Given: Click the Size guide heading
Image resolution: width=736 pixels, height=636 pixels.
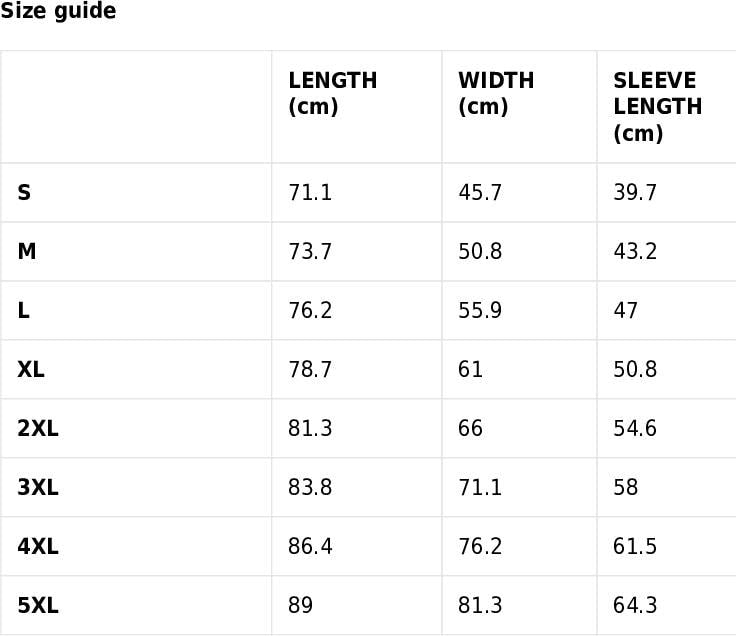Looking at the screenshot, I should [x=58, y=11].
